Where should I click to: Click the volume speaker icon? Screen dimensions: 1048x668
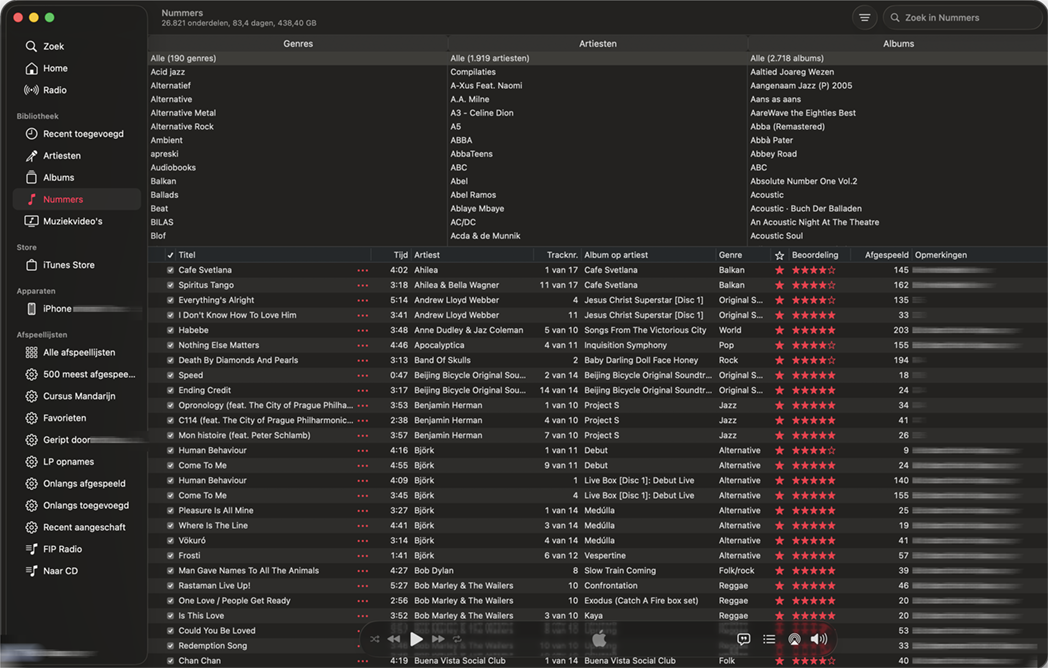click(x=819, y=639)
